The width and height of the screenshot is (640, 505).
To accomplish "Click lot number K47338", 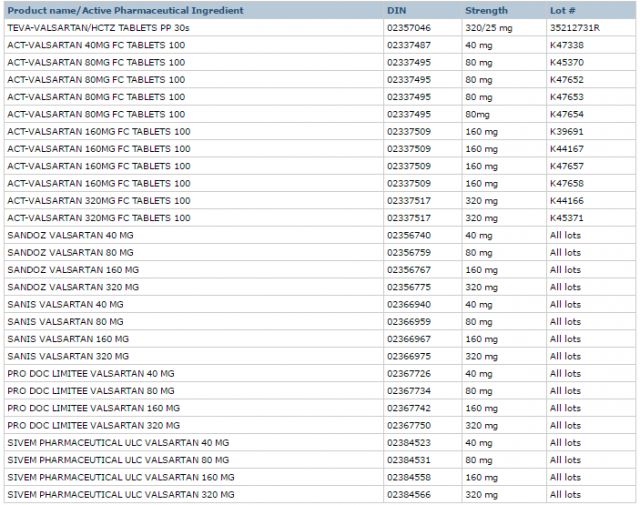I will coord(567,45).
